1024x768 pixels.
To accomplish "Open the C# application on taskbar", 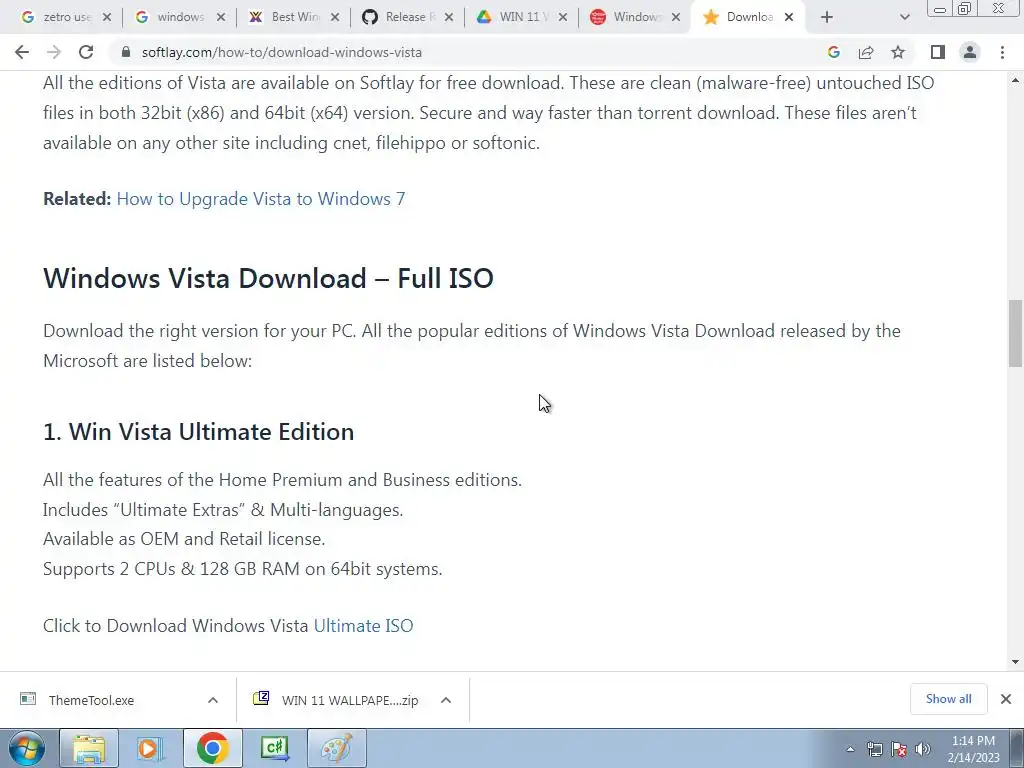I will coord(274,748).
